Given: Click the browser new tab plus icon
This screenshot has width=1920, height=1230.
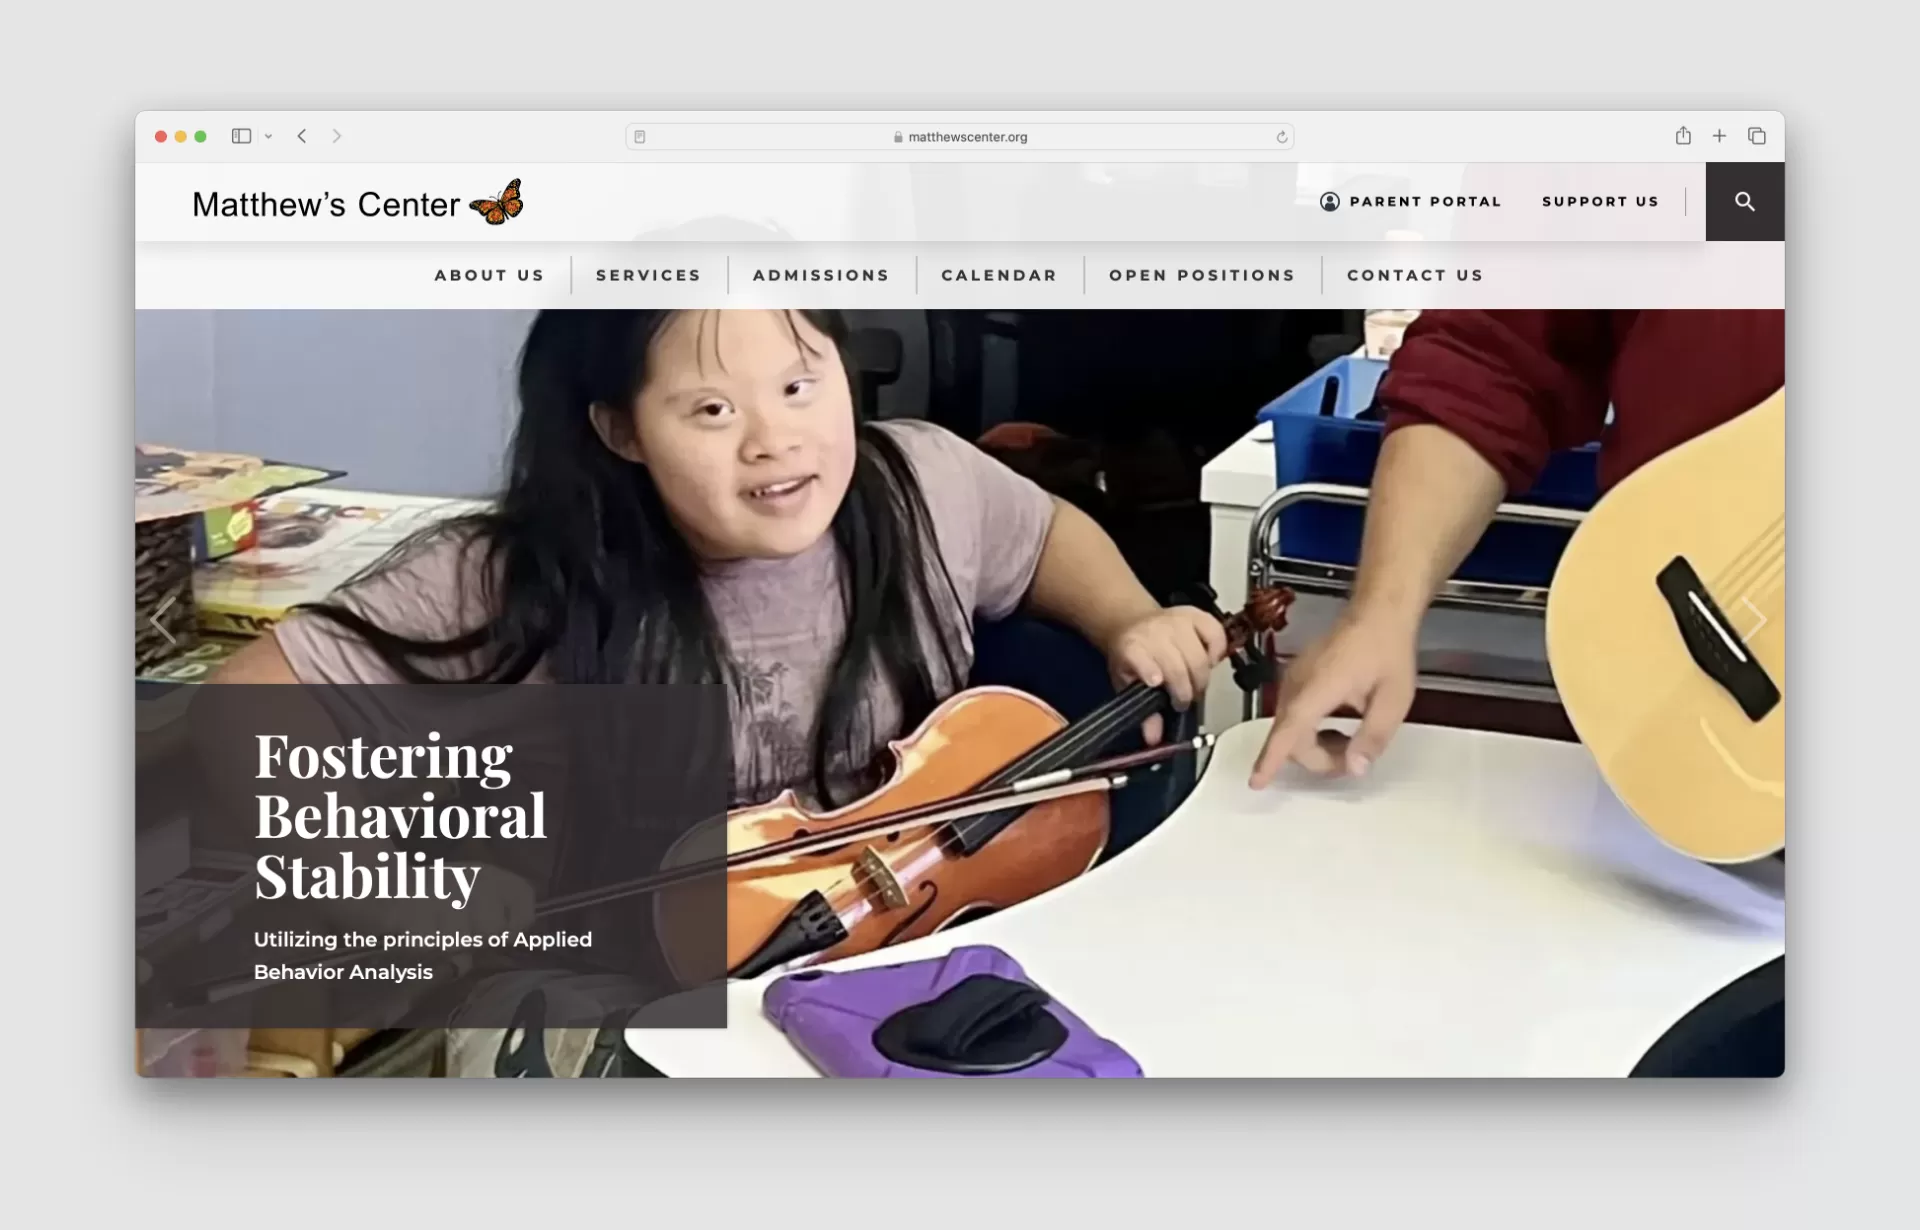Looking at the screenshot, I should pos(1720,136).
